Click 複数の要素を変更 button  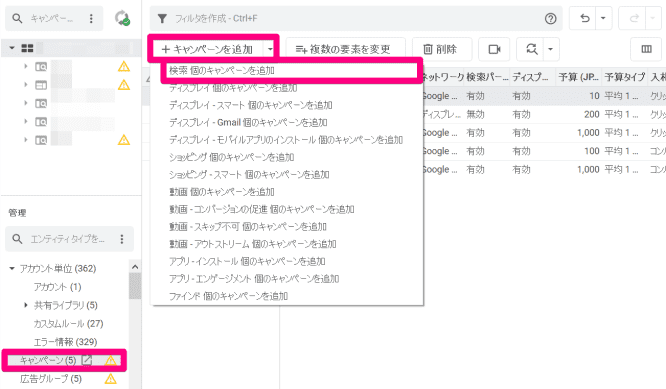(346, 49)
